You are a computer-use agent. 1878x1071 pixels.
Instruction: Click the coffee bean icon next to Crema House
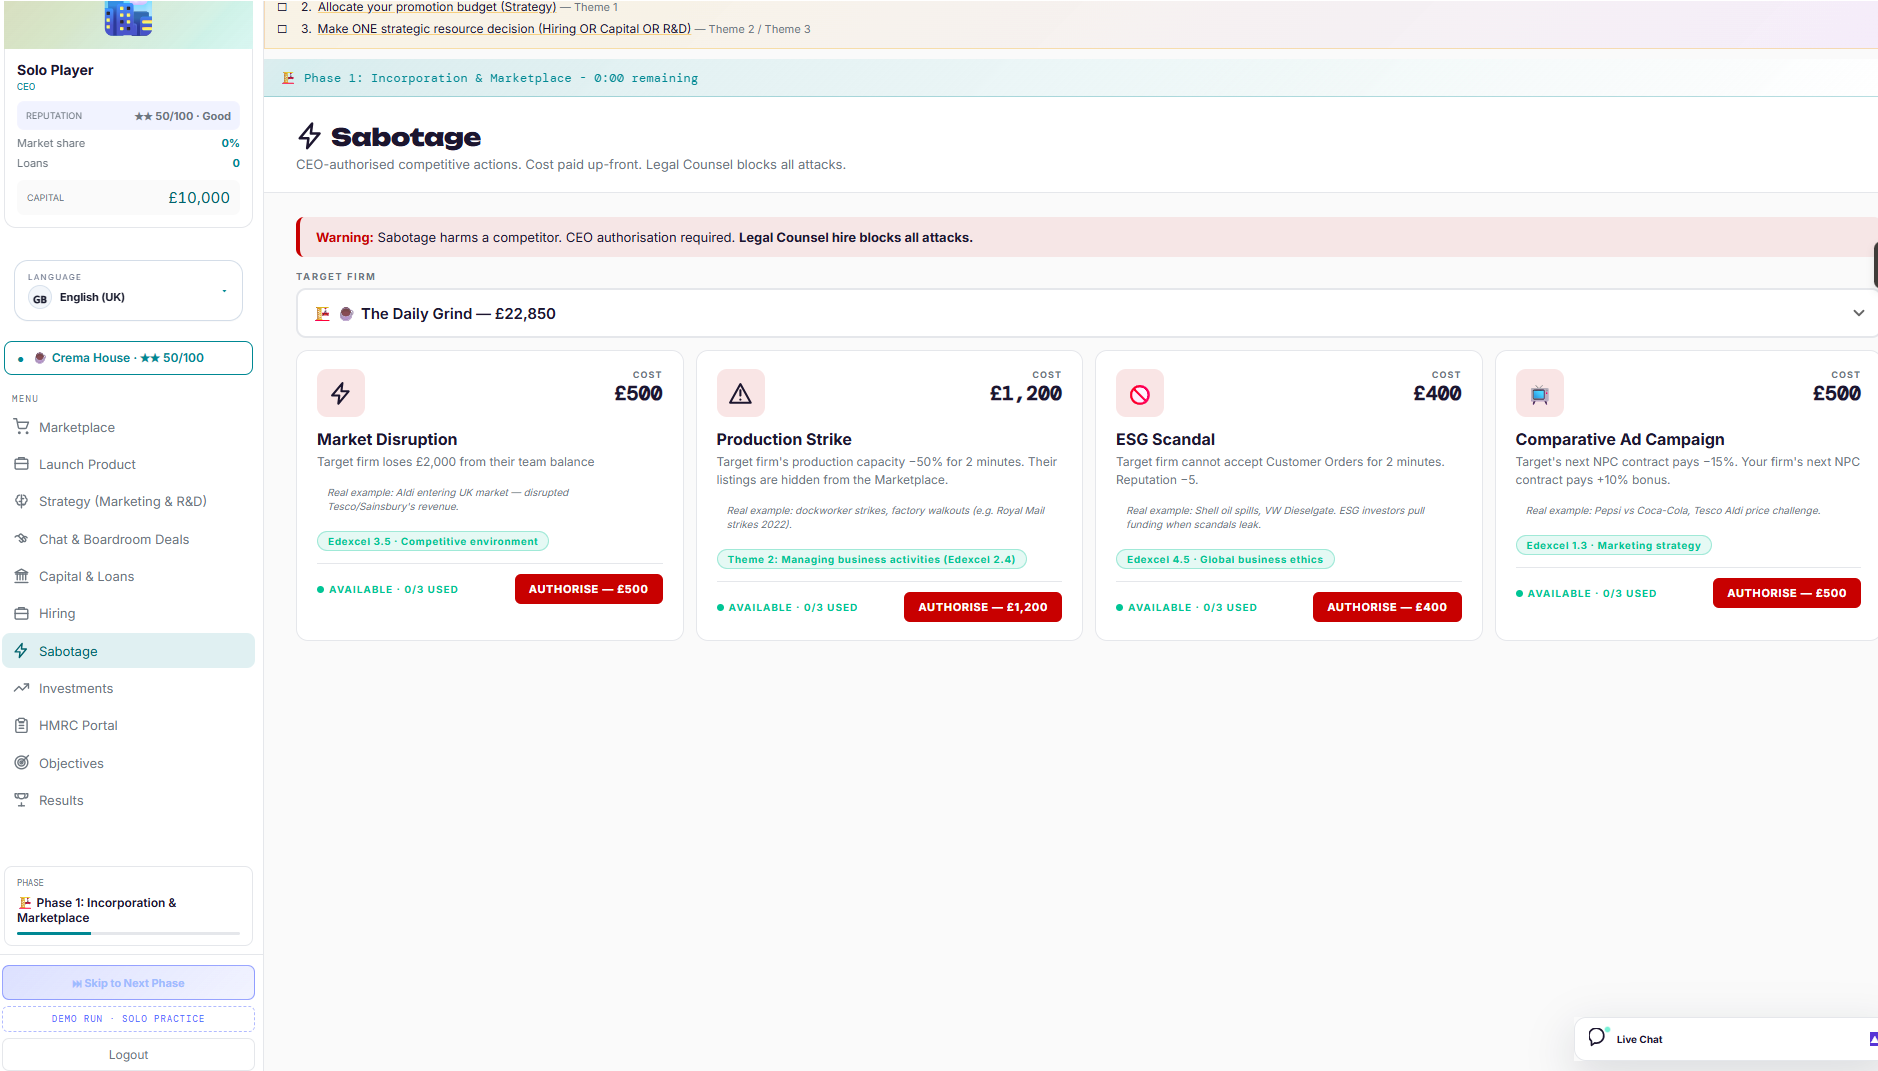click(x=40, y=358)
